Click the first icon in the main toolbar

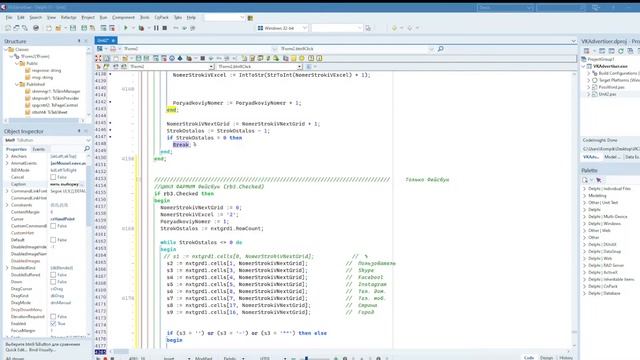pos(8,28)
